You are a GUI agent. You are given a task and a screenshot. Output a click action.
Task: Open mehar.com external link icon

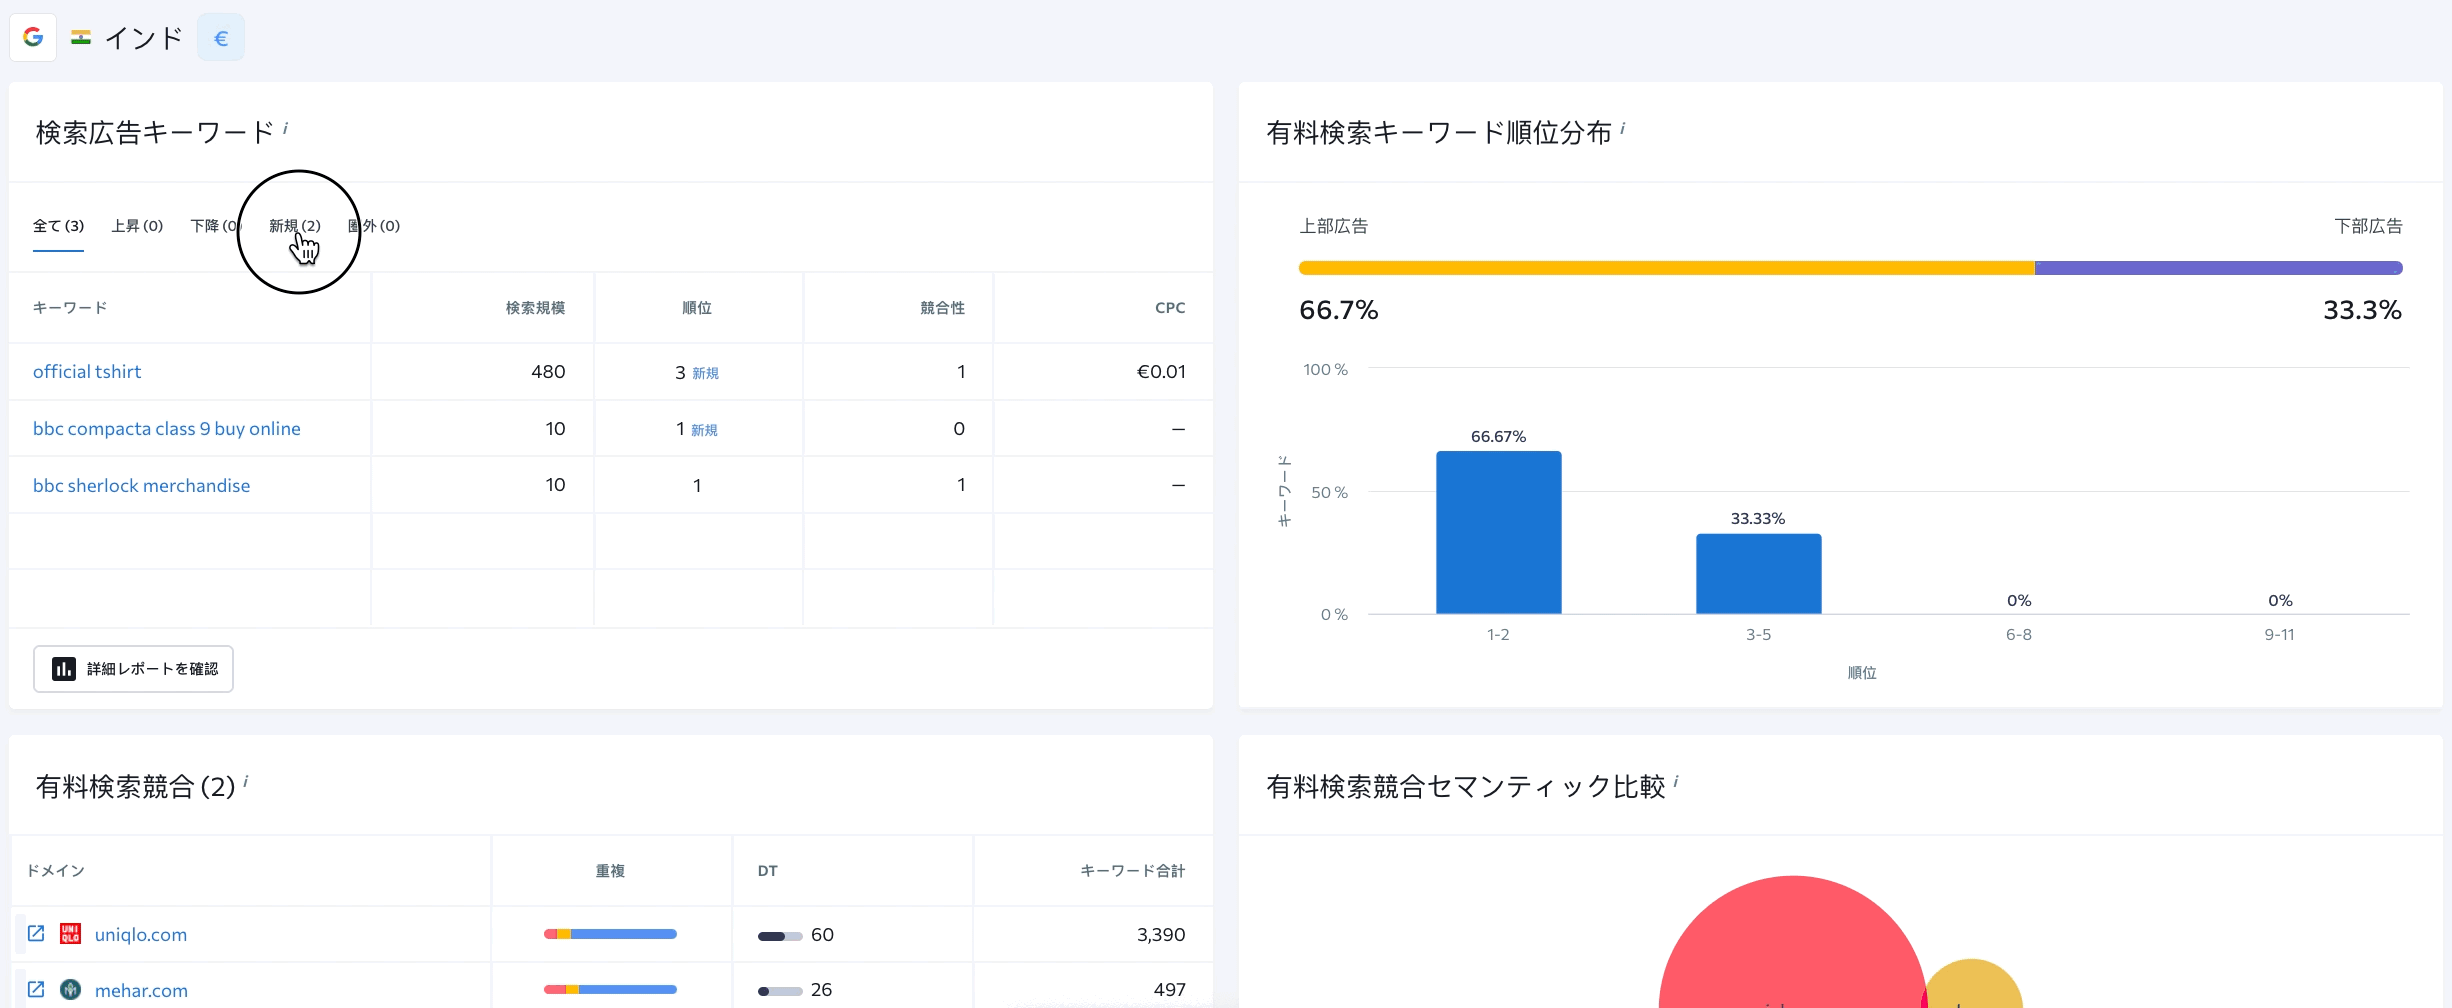coord(36,989)
